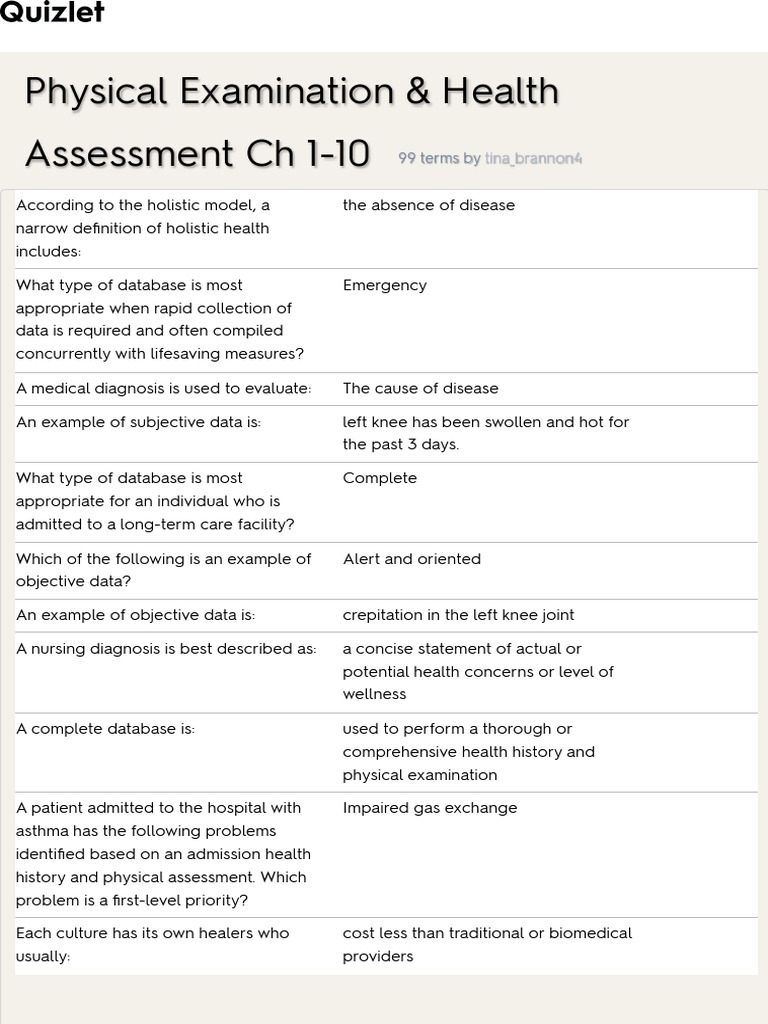
Task: Select the "Alert and oriented" answer
Action: tap(411, 559)
